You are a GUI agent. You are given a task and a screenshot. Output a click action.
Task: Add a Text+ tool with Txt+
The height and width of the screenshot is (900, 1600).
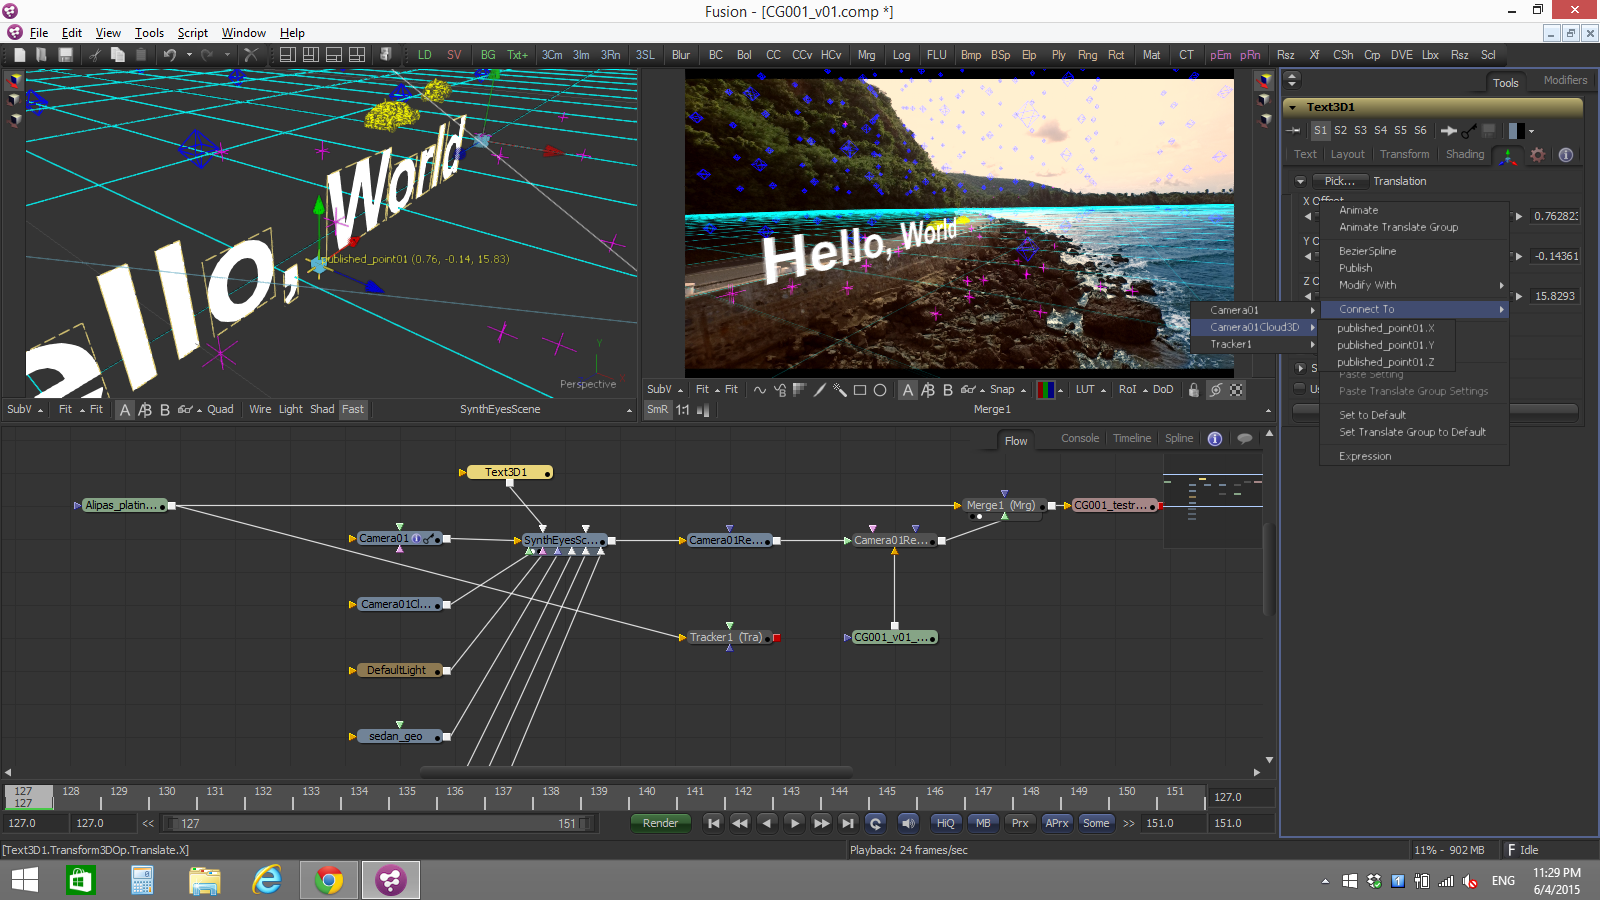tap(517, 55)
